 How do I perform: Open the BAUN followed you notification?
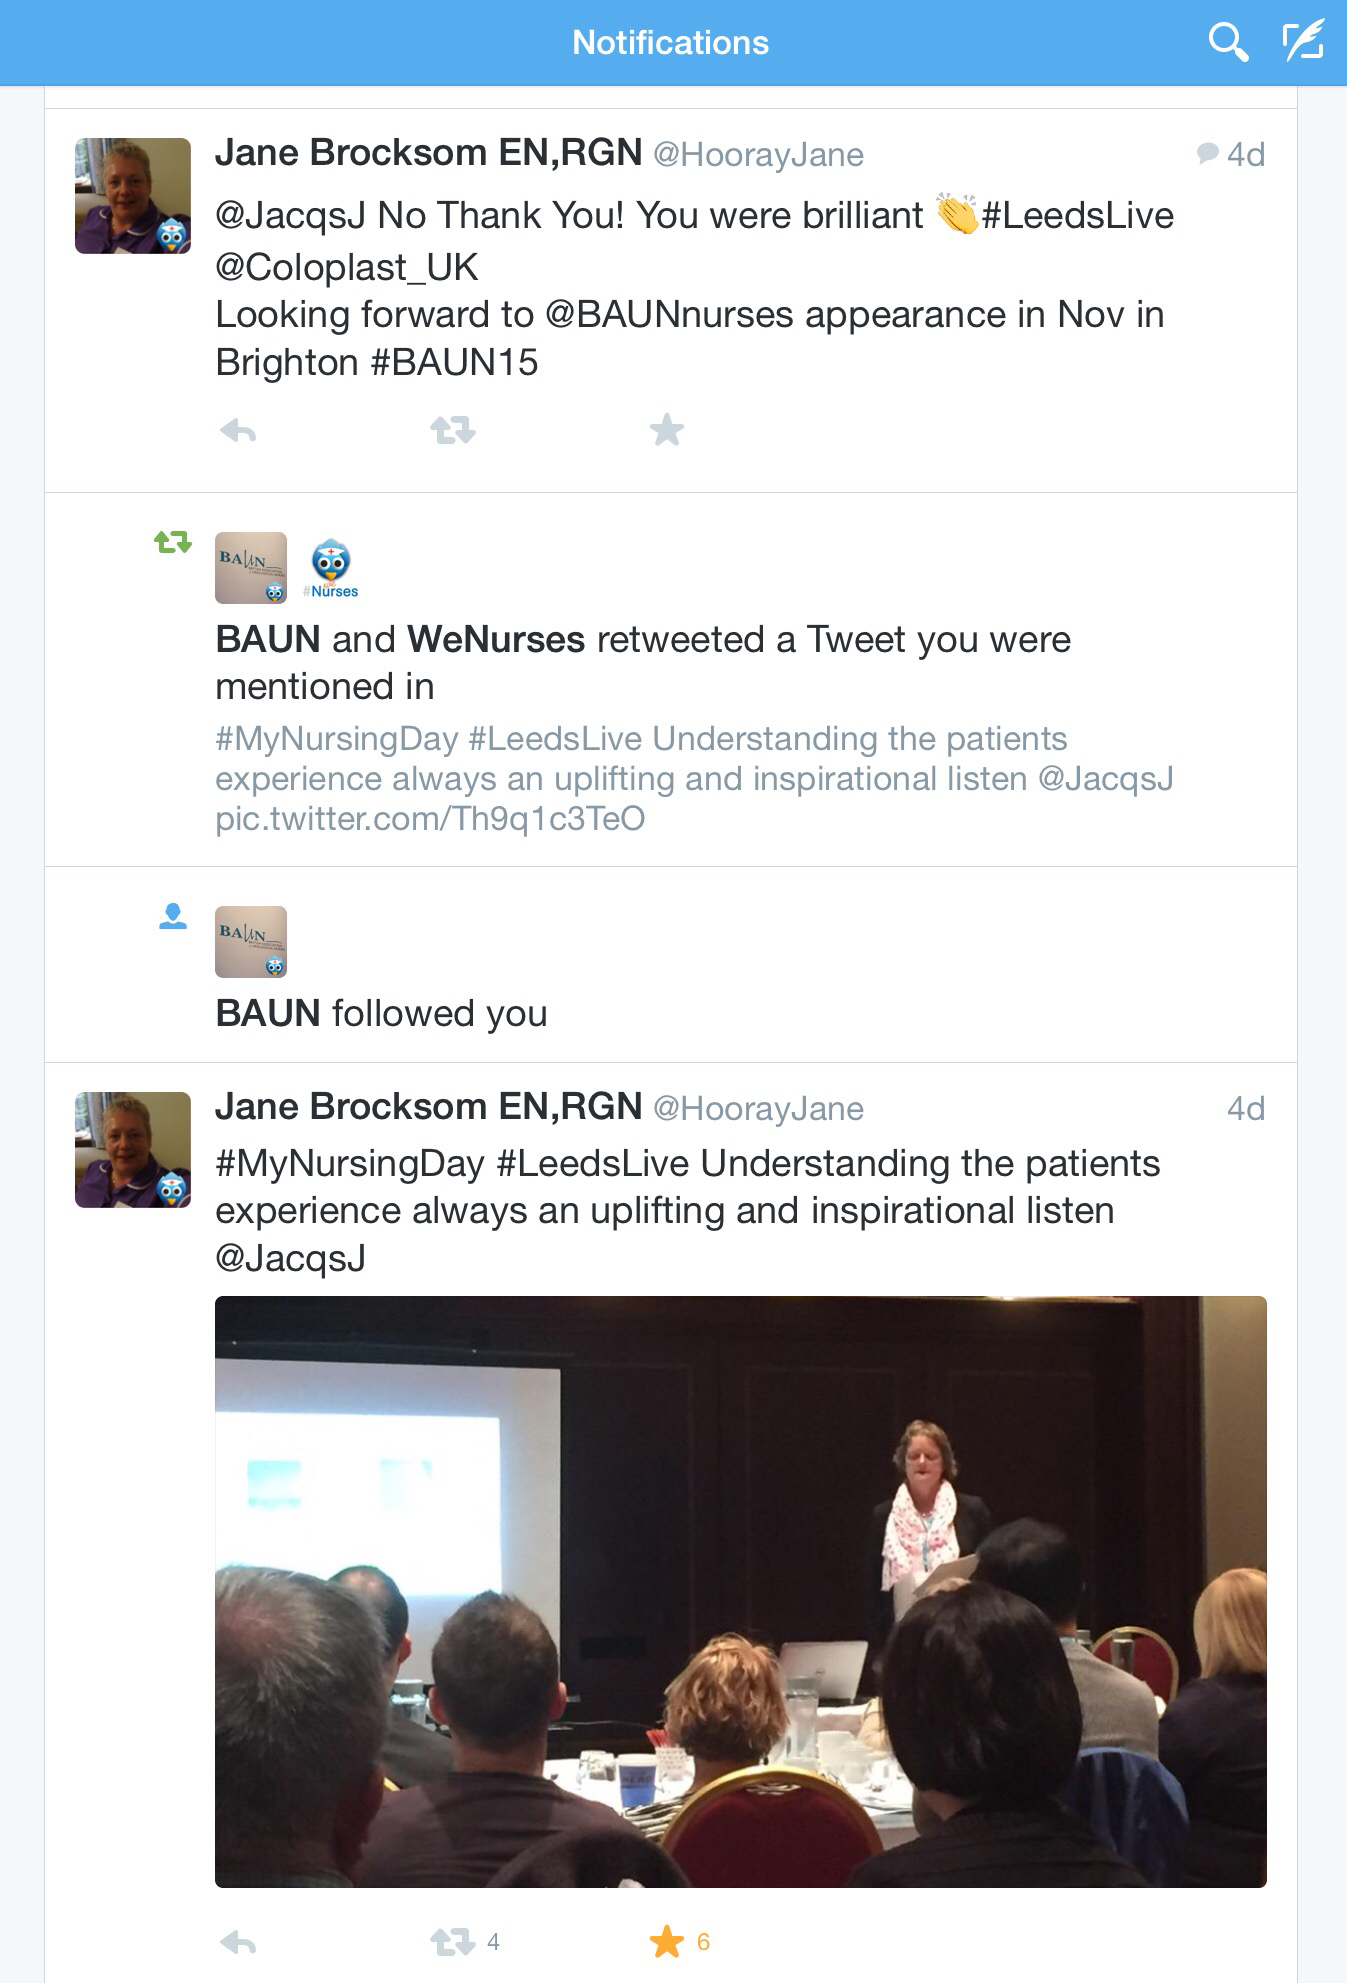click(x=671, y=965)
